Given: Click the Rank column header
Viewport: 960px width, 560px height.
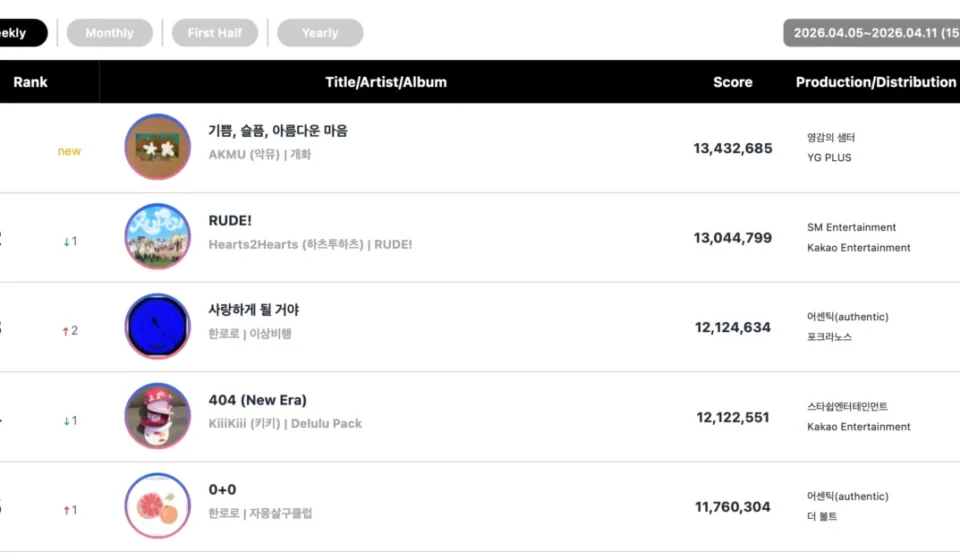Looking at the screenshot, I should click(x=30, y=82).
